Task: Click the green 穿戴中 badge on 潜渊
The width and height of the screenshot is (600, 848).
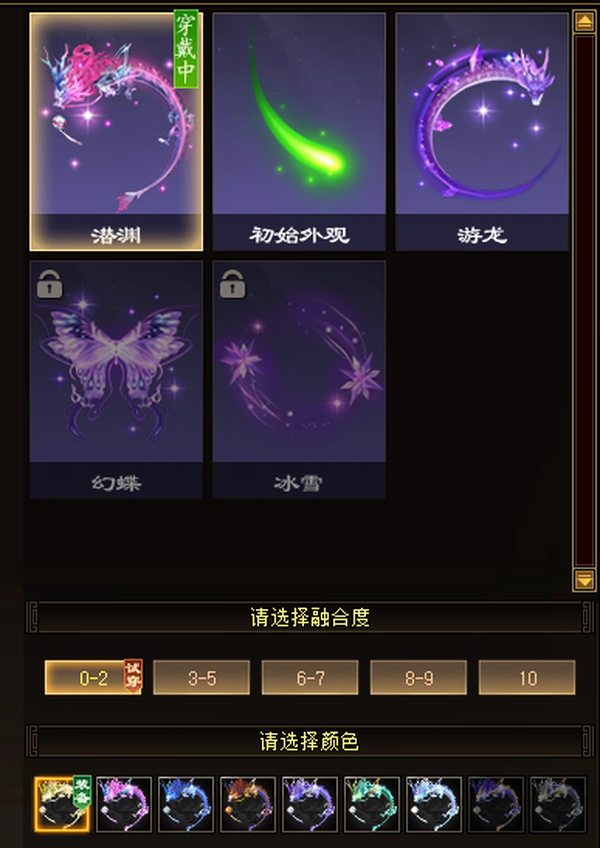Action: coord(186,49)
